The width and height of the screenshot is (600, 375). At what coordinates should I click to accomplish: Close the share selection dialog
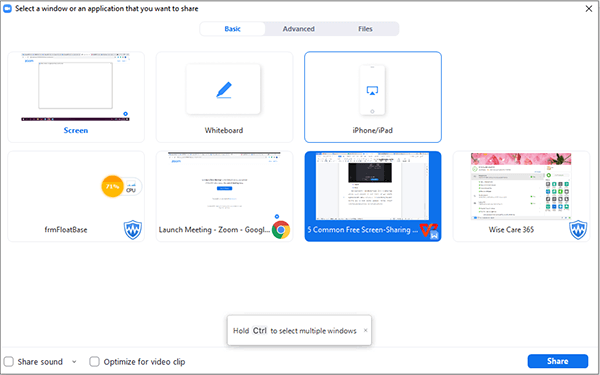(589, 8)
